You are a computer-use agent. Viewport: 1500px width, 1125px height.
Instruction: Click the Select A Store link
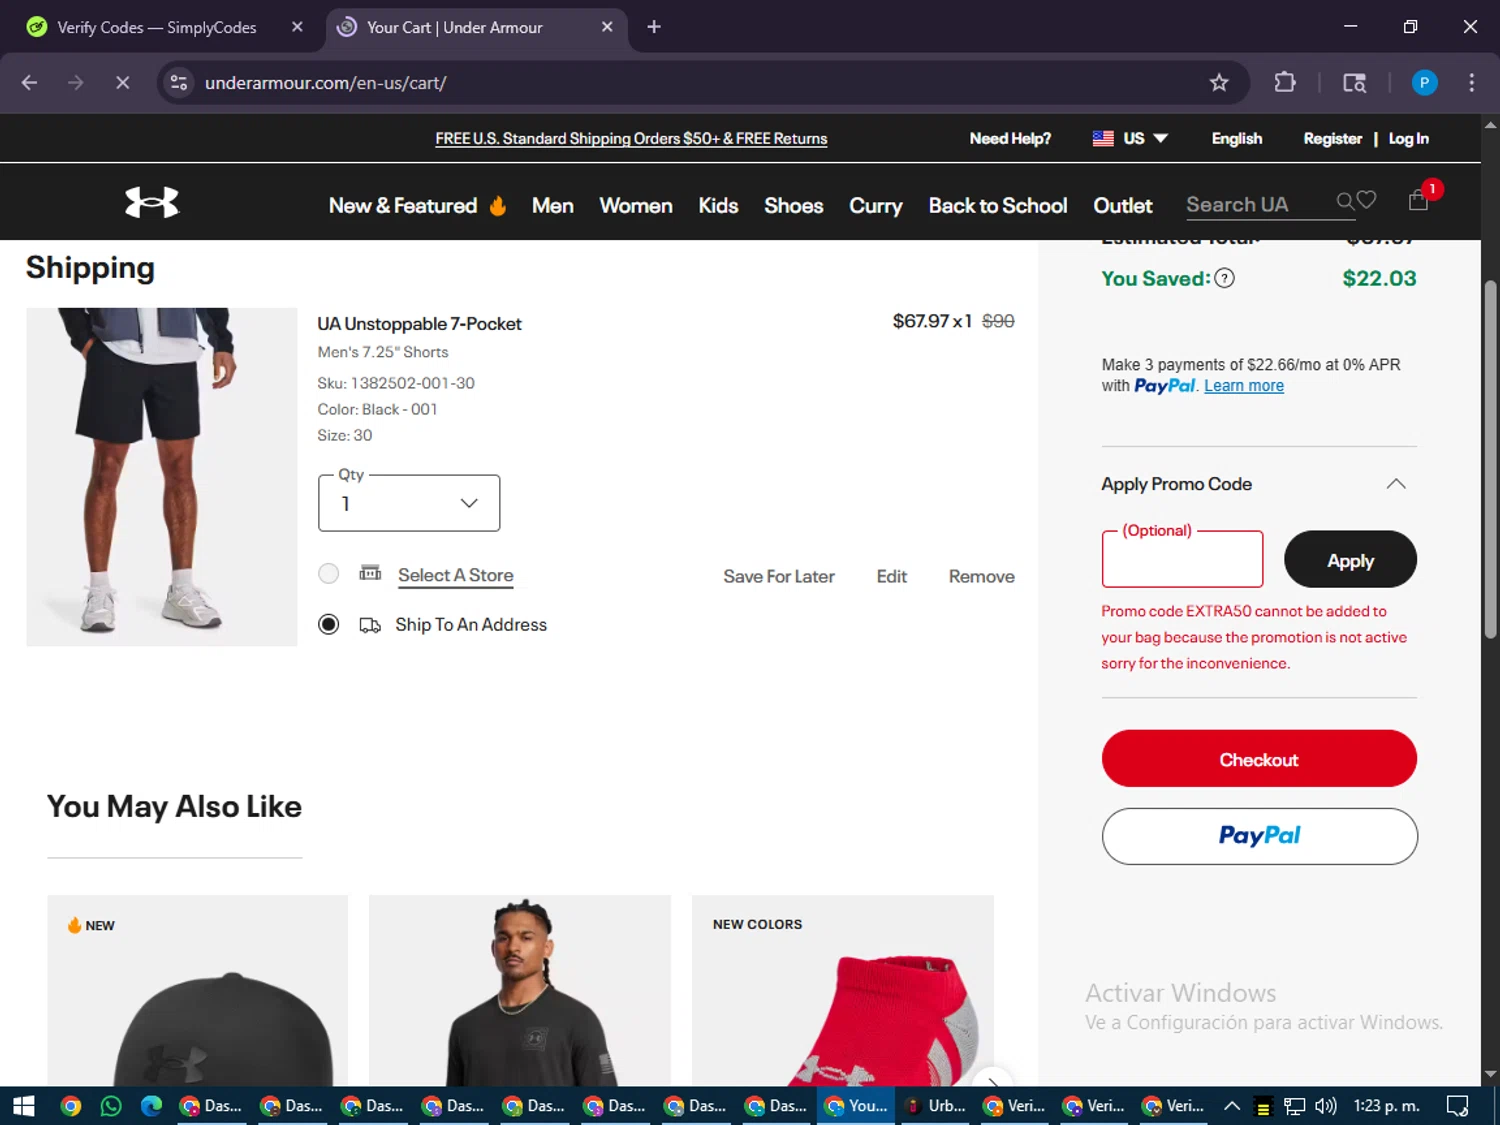pos(456,575)
